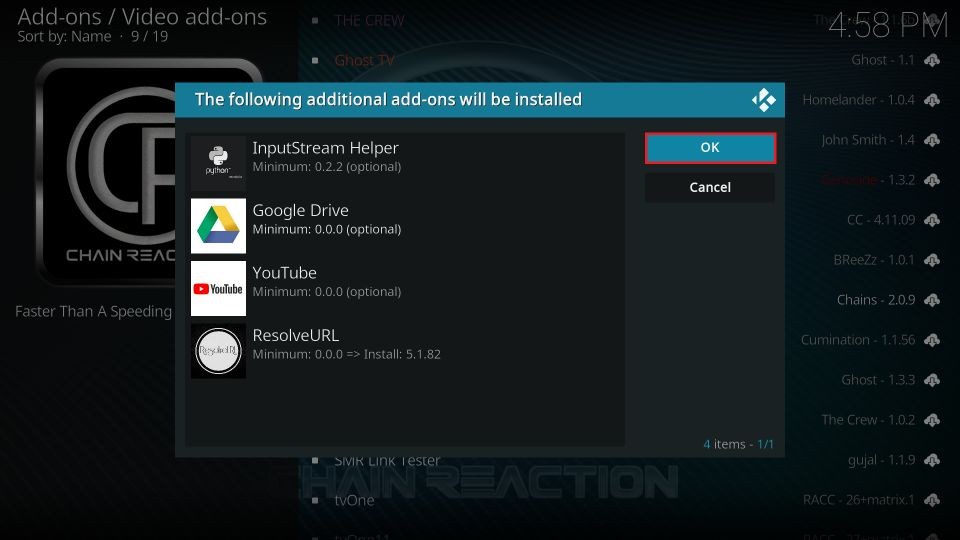Screen dimensions: 960x540
Task: Click cloud download icon next to Chains - 2.0.9
Action: pyautogui.click(x=932, y=300)
